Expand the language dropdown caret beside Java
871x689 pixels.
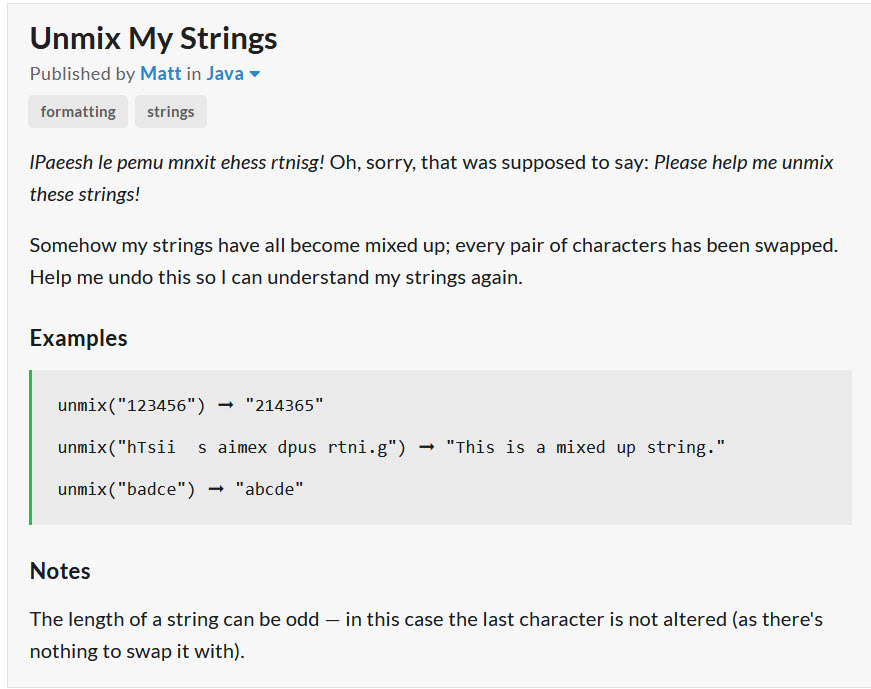pos(254,74)
